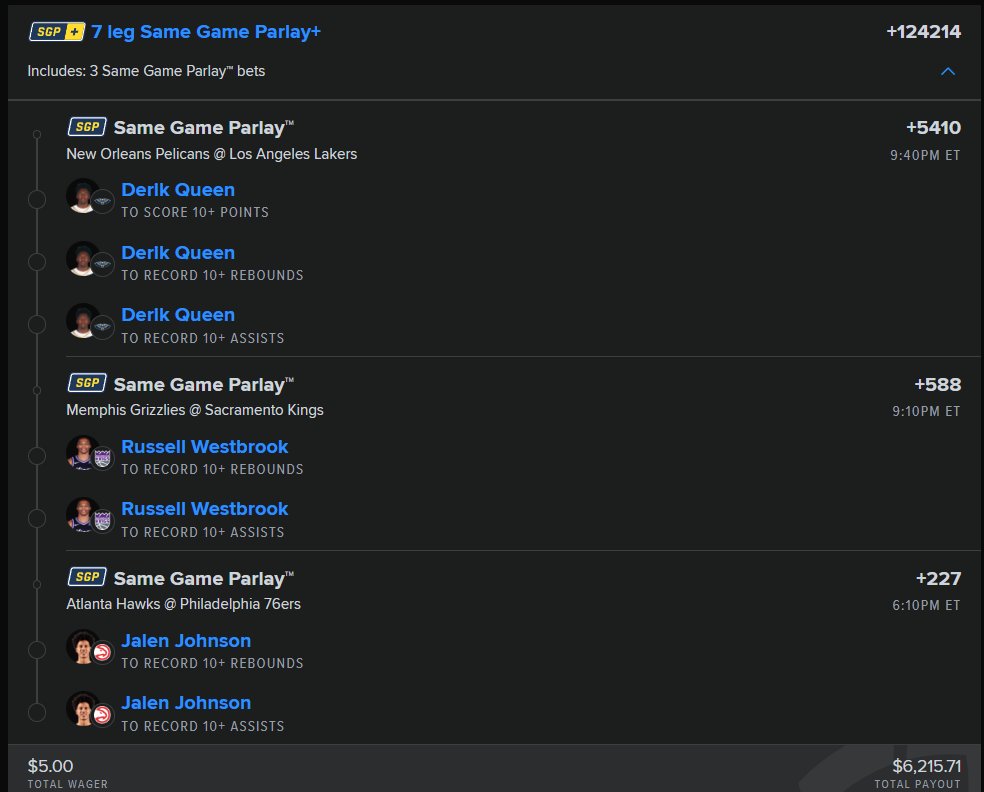
Task: Click the +588 odds for Grizzlies-Kings parlay
Action: pos(938,384)
